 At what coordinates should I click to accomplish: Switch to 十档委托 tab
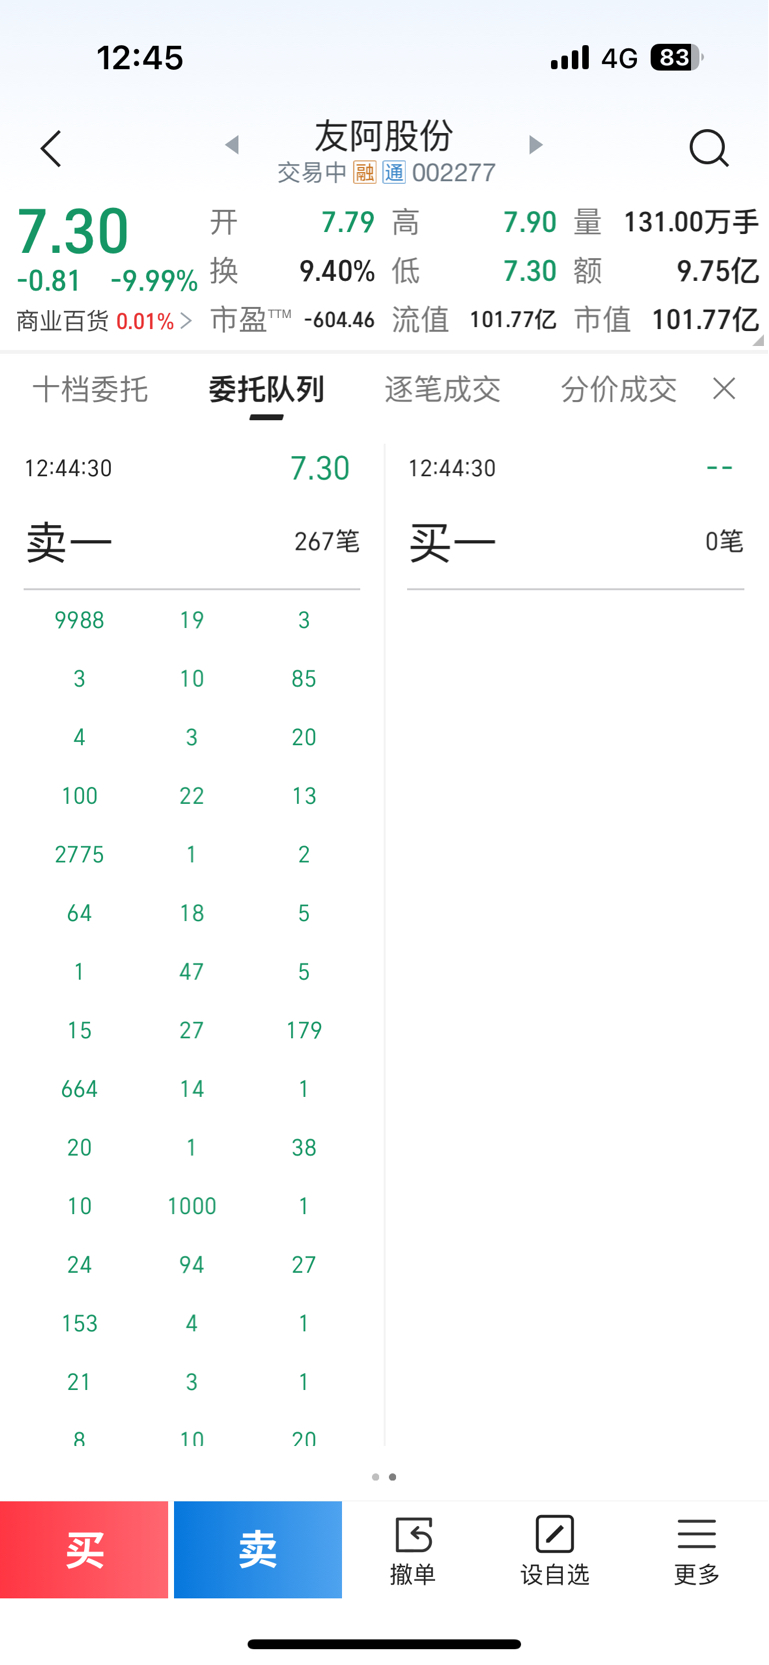(x=90, y=389)
